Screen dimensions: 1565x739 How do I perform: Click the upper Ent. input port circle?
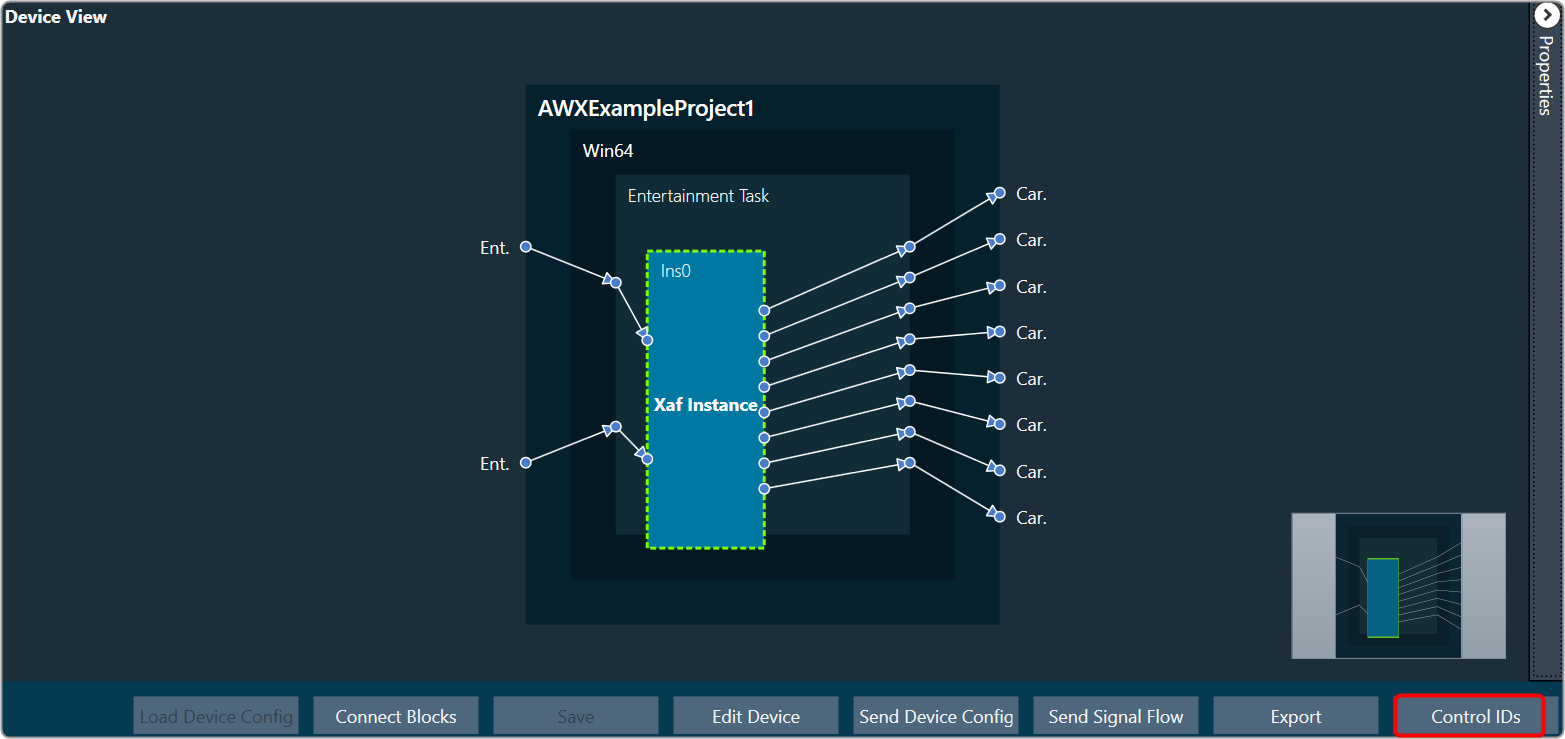click(x=526, y=247)
